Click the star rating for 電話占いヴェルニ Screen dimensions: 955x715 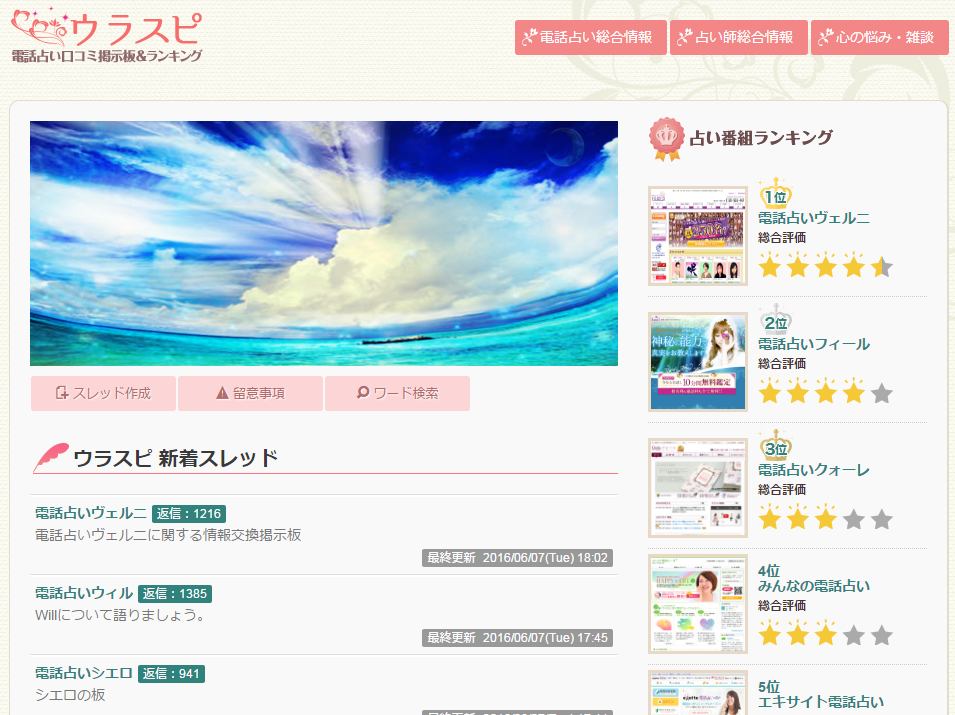point(825,266)
